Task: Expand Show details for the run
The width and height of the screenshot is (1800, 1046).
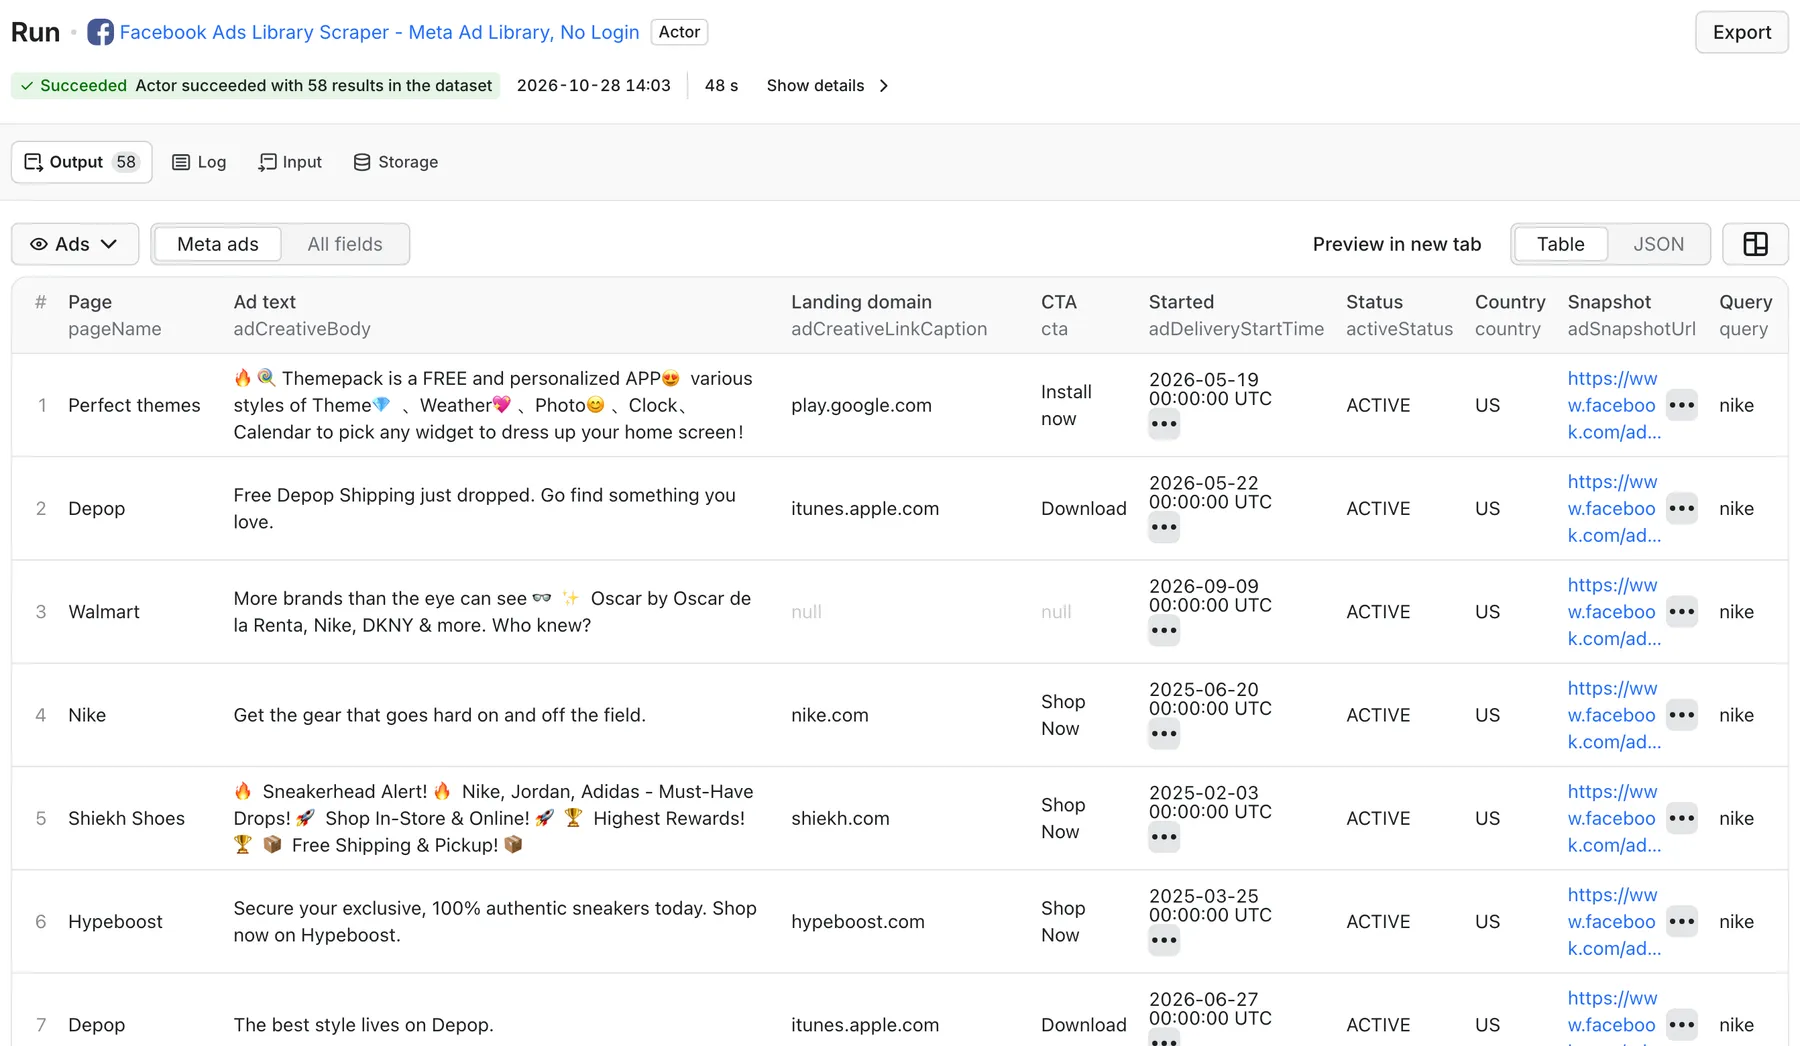Action: pos(828,86)
